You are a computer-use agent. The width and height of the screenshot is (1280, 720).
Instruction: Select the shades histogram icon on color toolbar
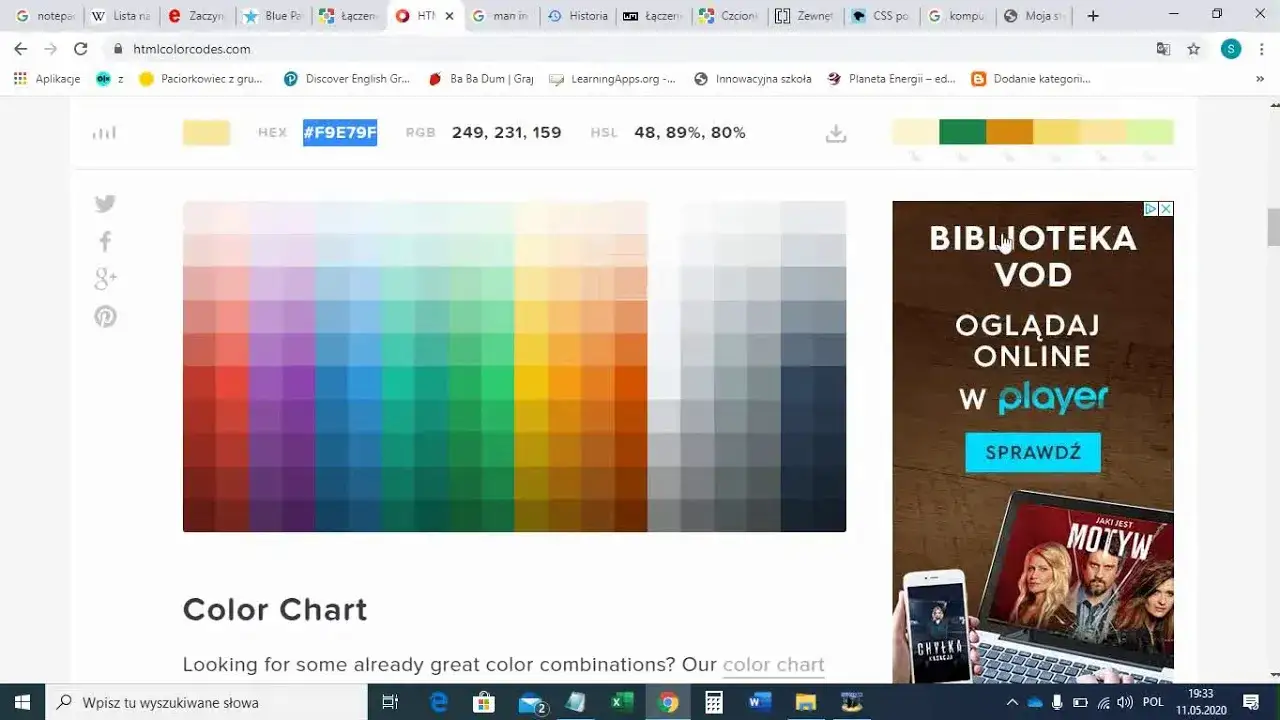104,132
